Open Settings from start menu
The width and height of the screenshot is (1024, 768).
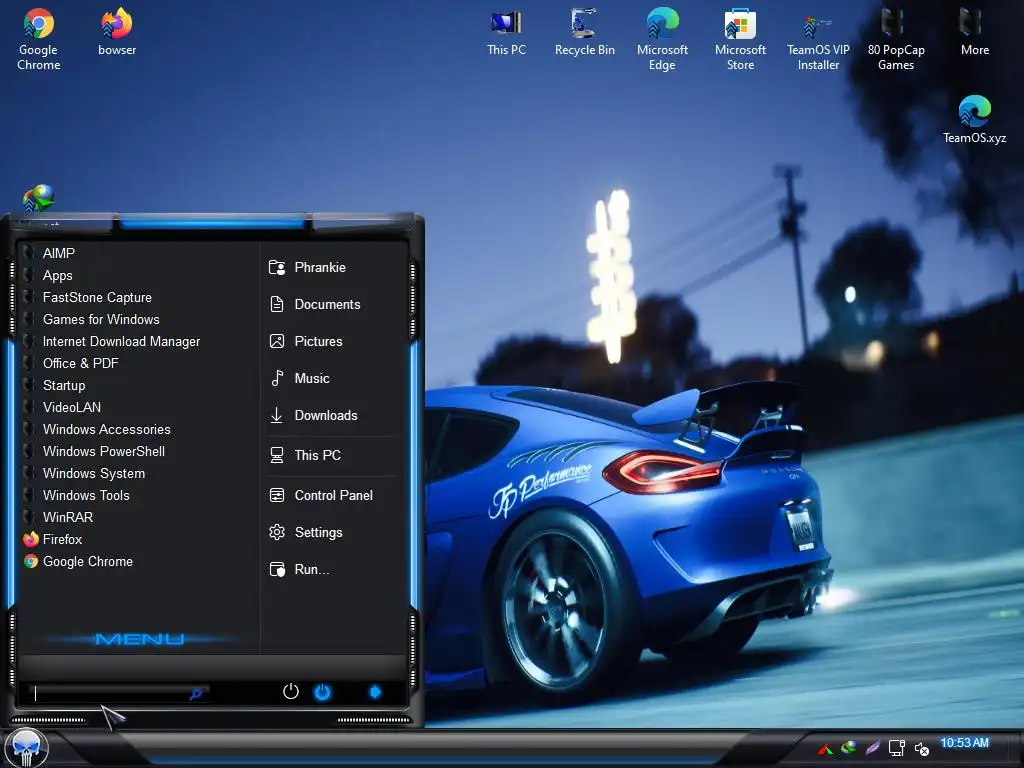333,532
